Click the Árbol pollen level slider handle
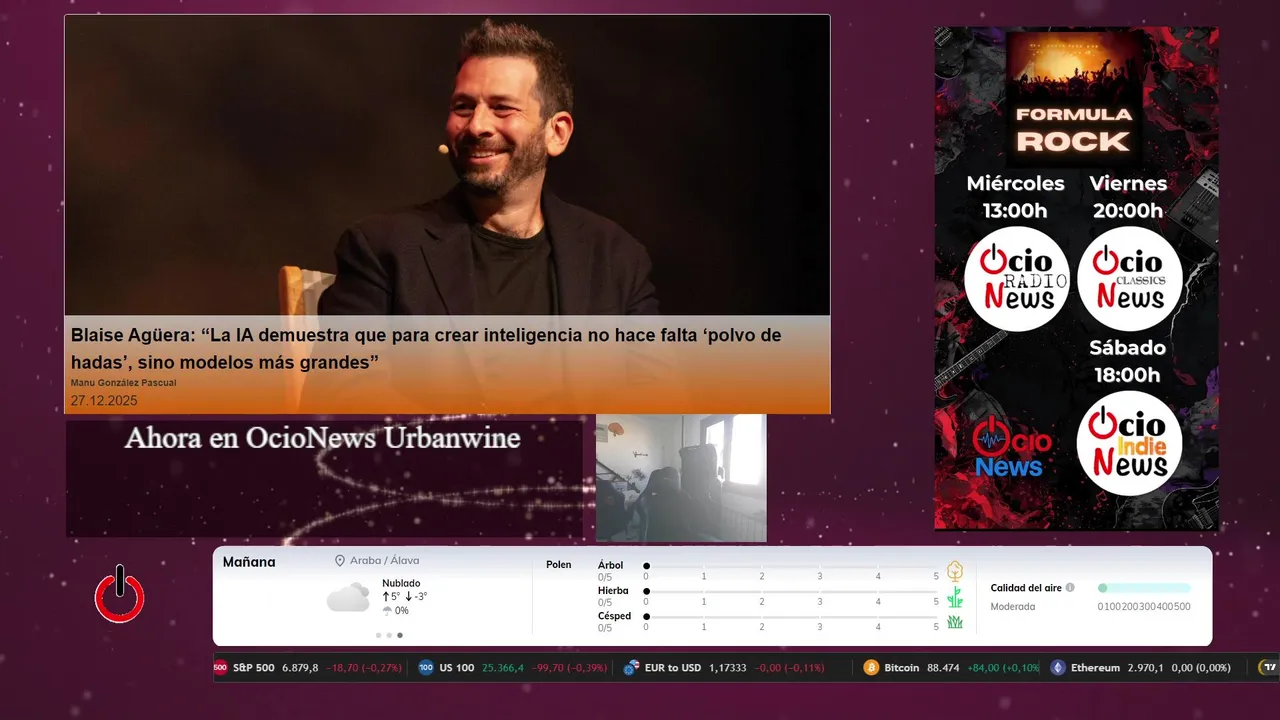Viewport: 1280px width, 720px height. 647,566
